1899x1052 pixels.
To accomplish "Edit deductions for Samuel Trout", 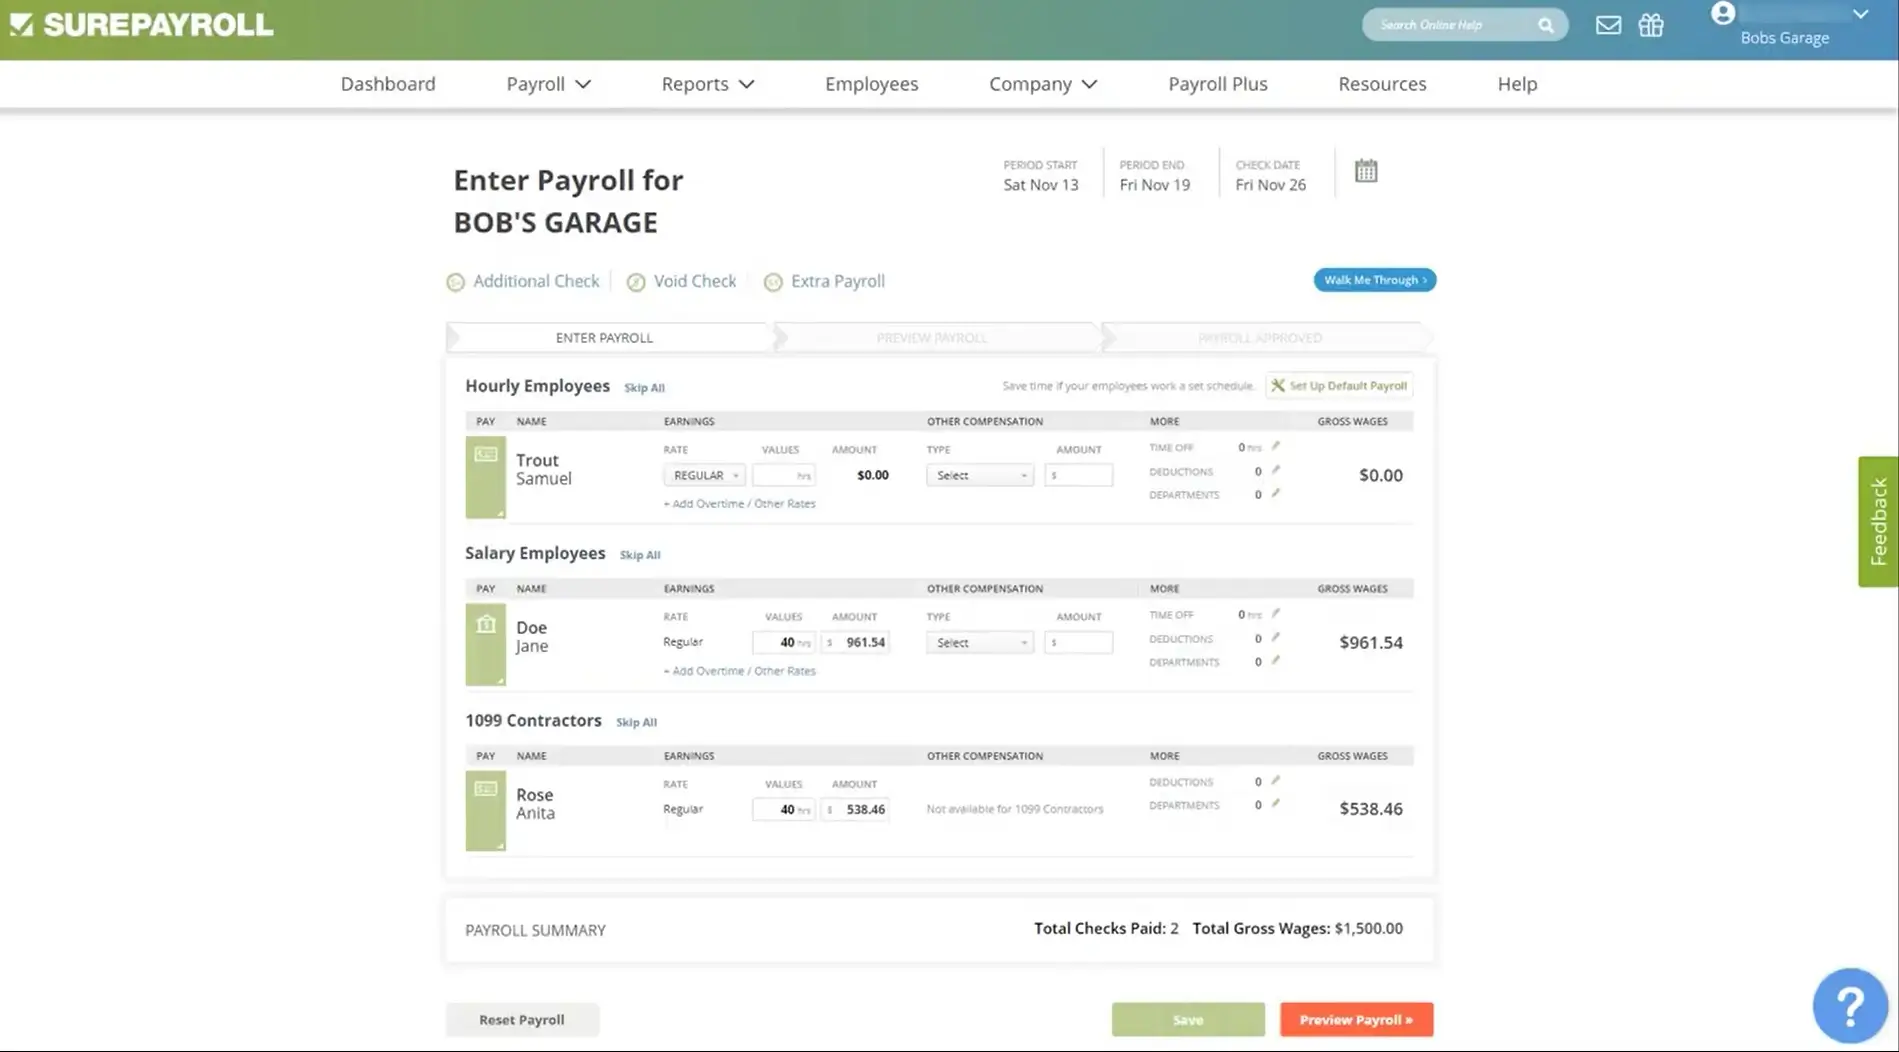I will click(x=1275, y=470).
